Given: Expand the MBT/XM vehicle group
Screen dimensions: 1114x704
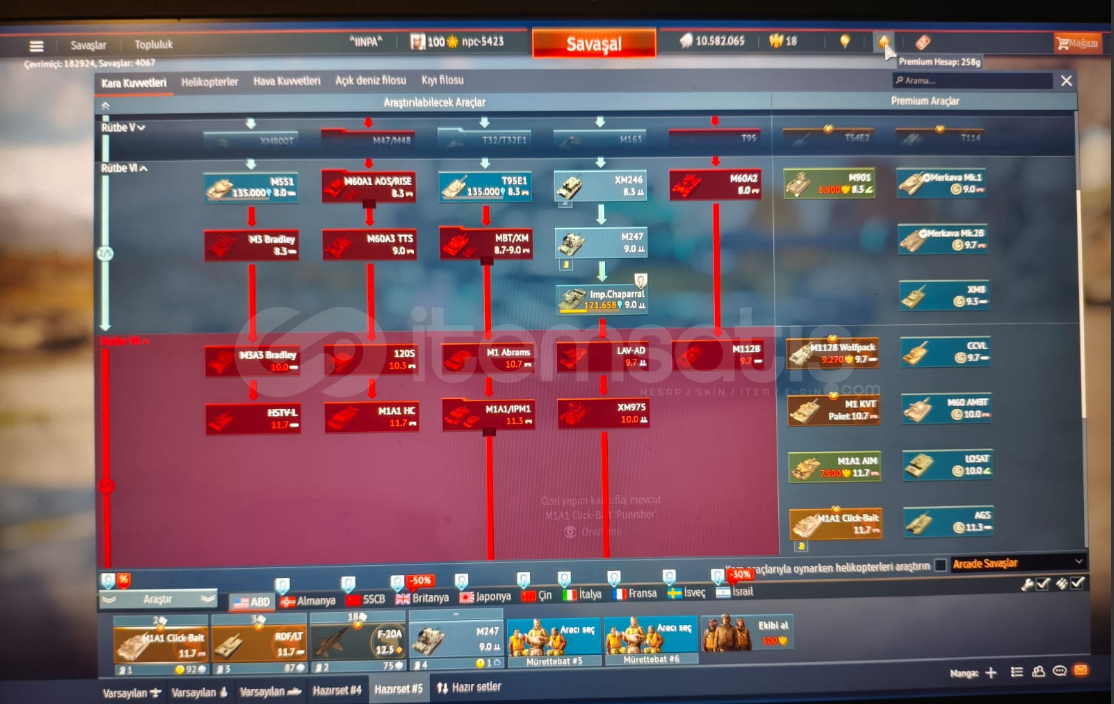Looking at the screenshot, I should click(487, 244).
